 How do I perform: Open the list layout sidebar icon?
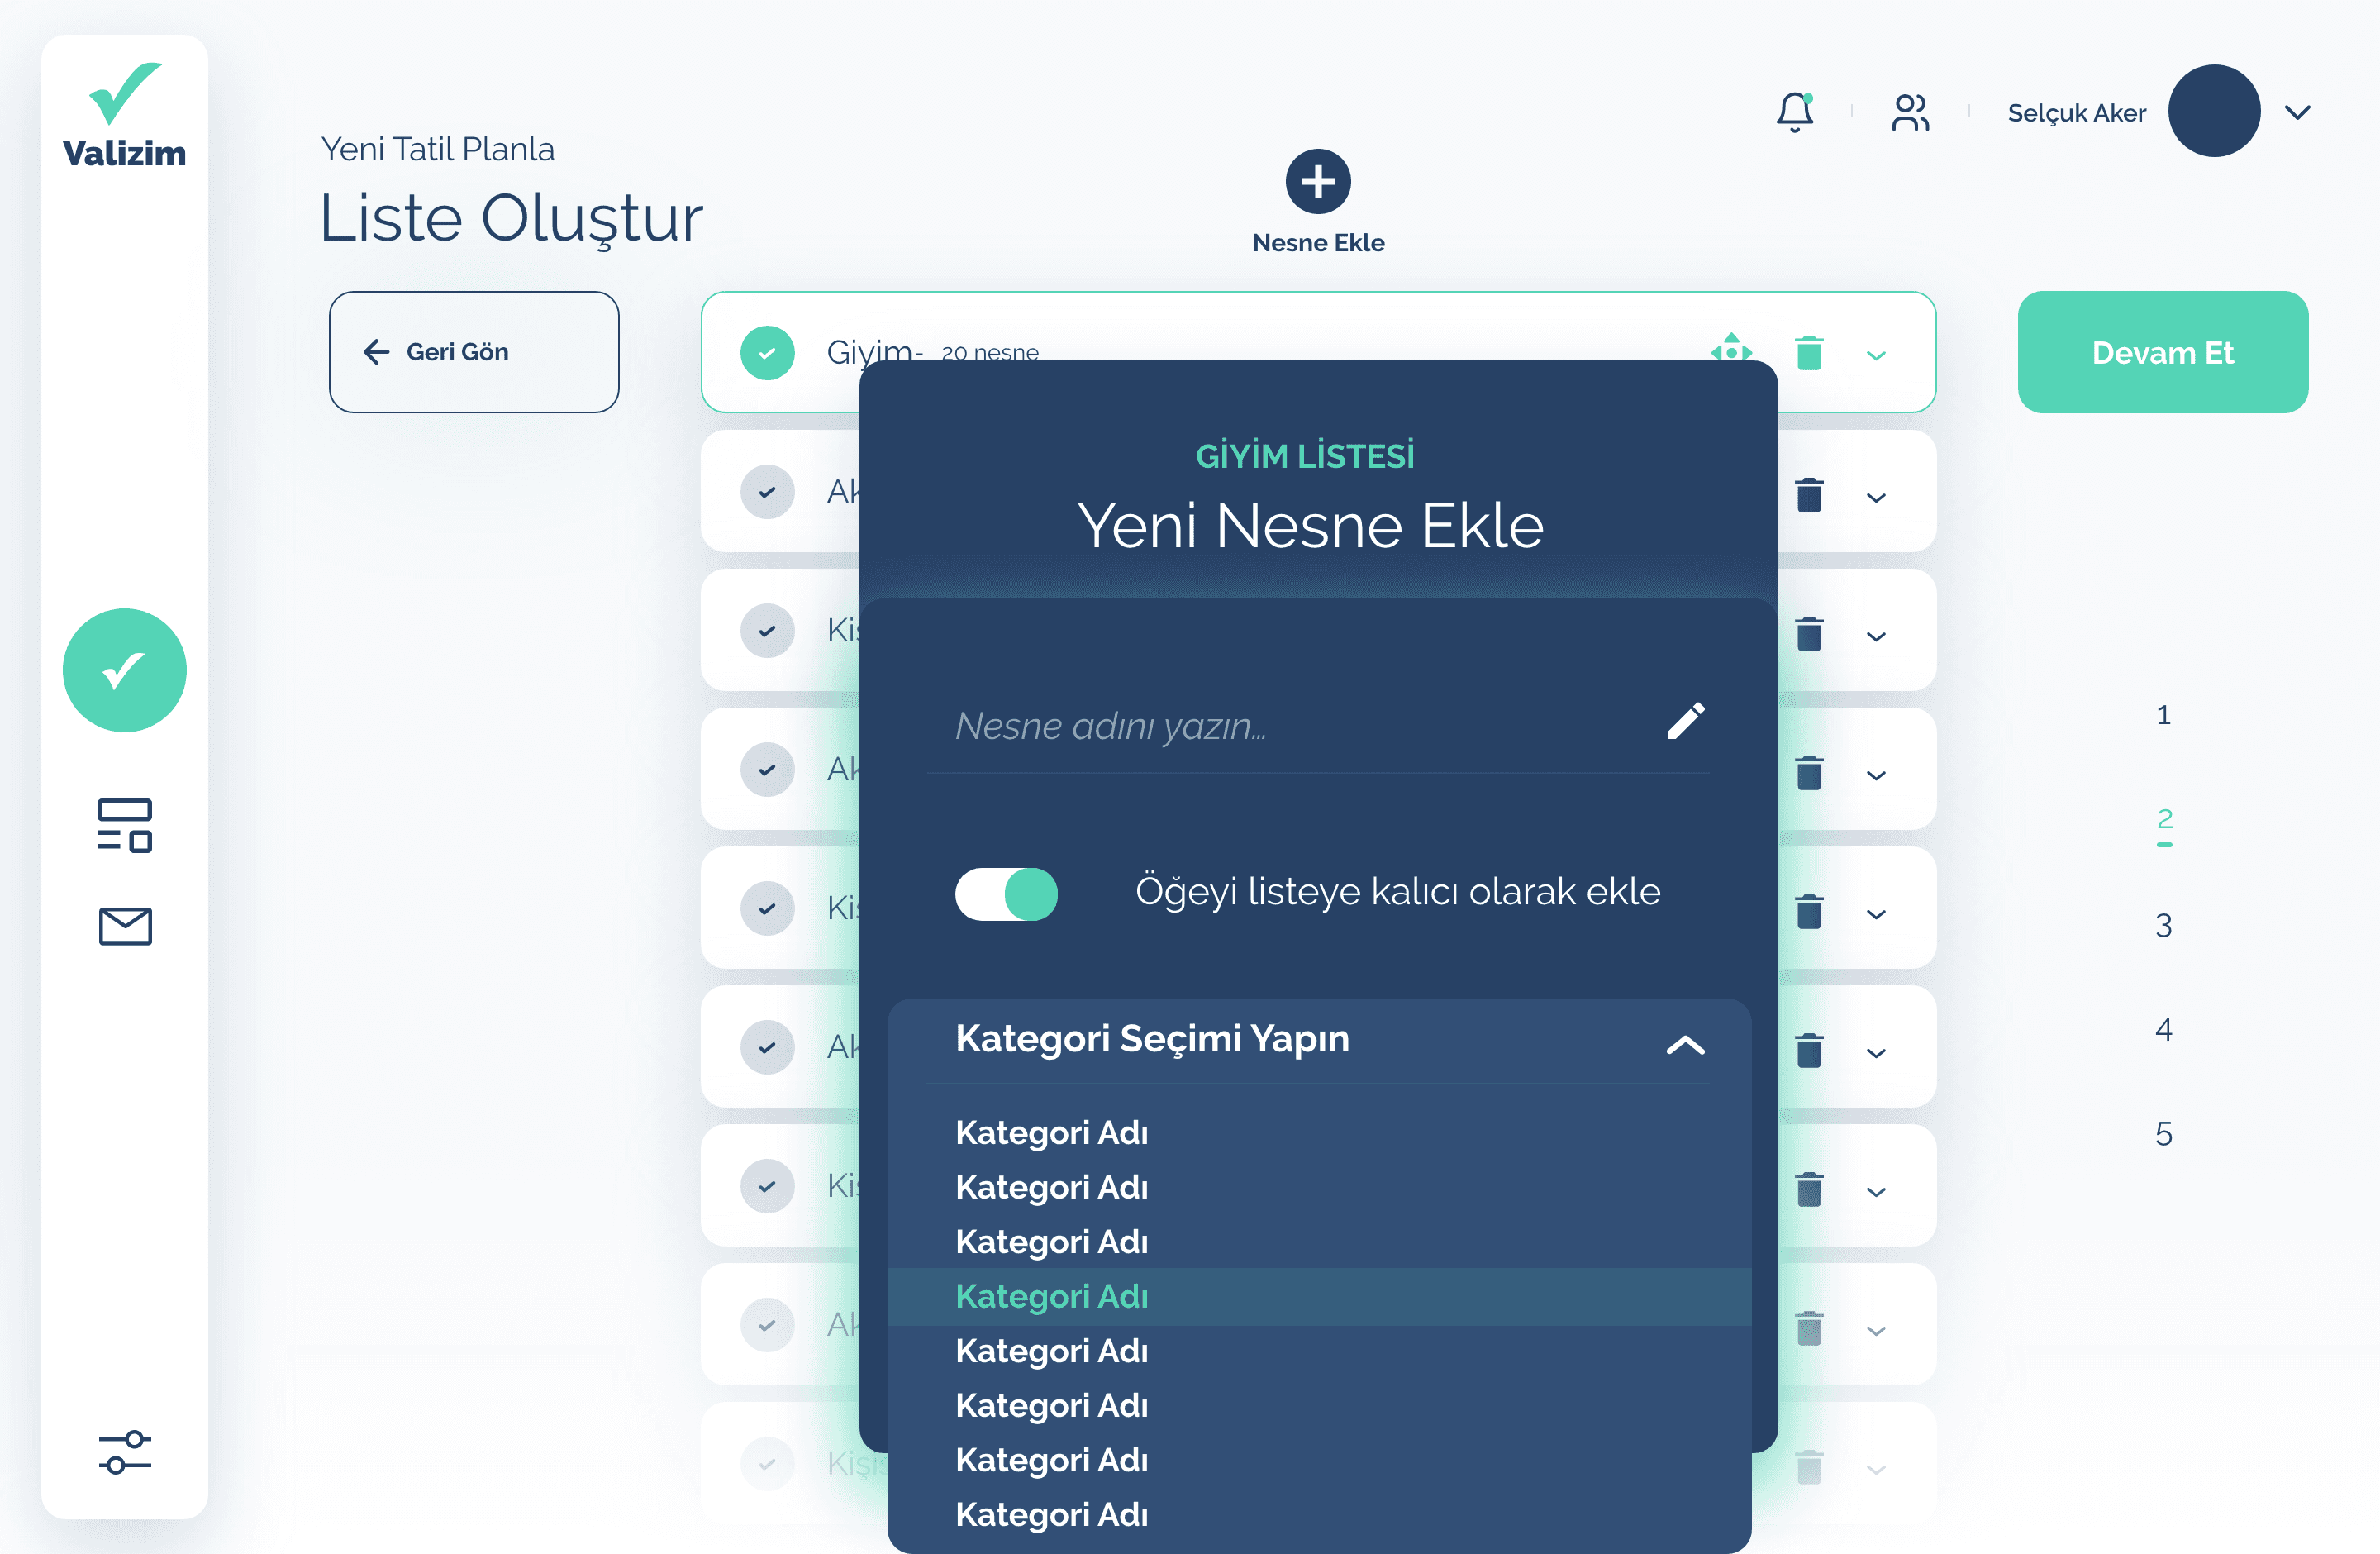[124, 825]
